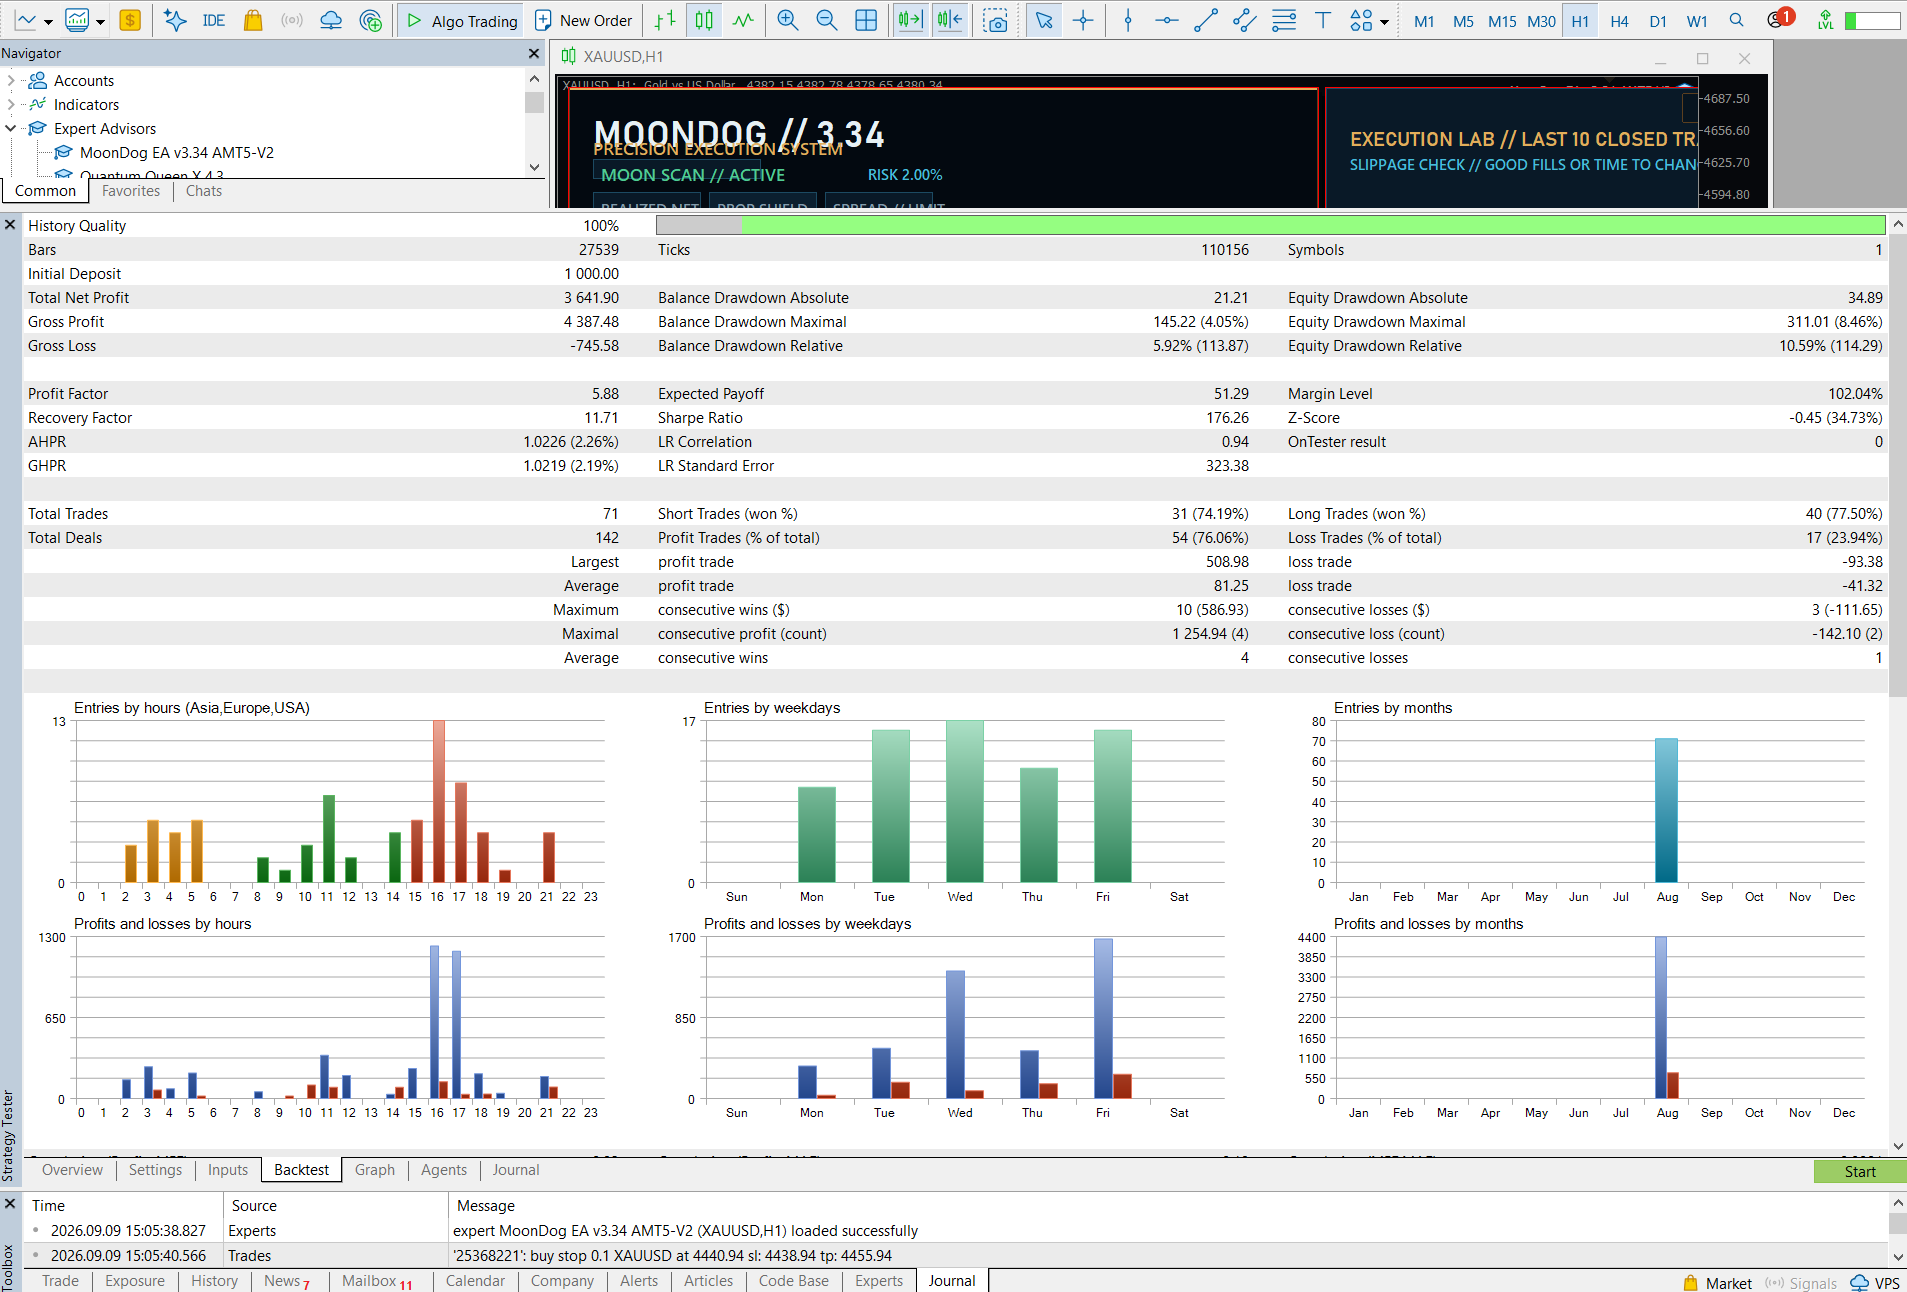Open VPS in status bar

point(1876,1283)
